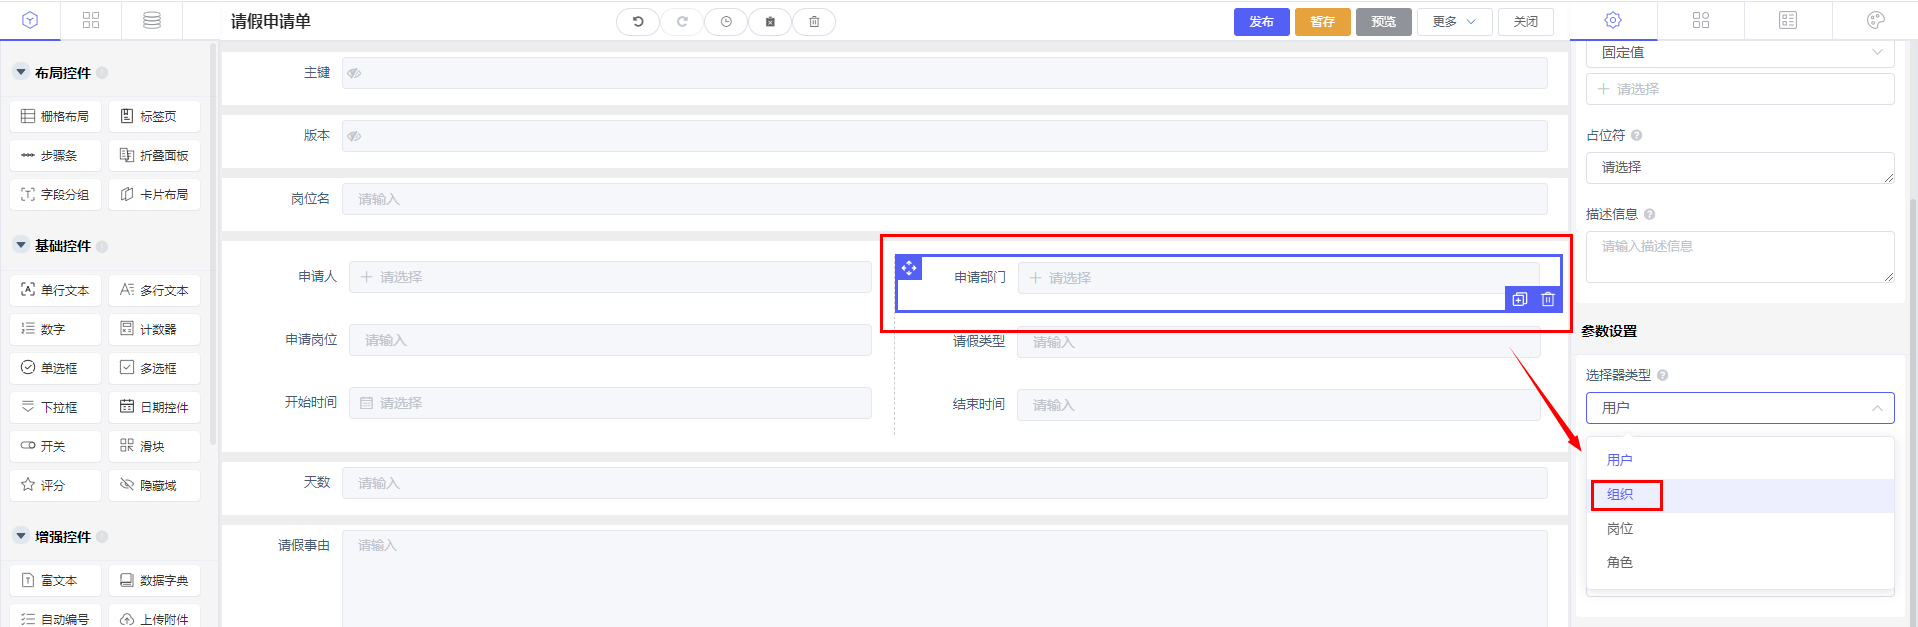
Task: Collapse the 布局控件 section
Action: [21, 72]
